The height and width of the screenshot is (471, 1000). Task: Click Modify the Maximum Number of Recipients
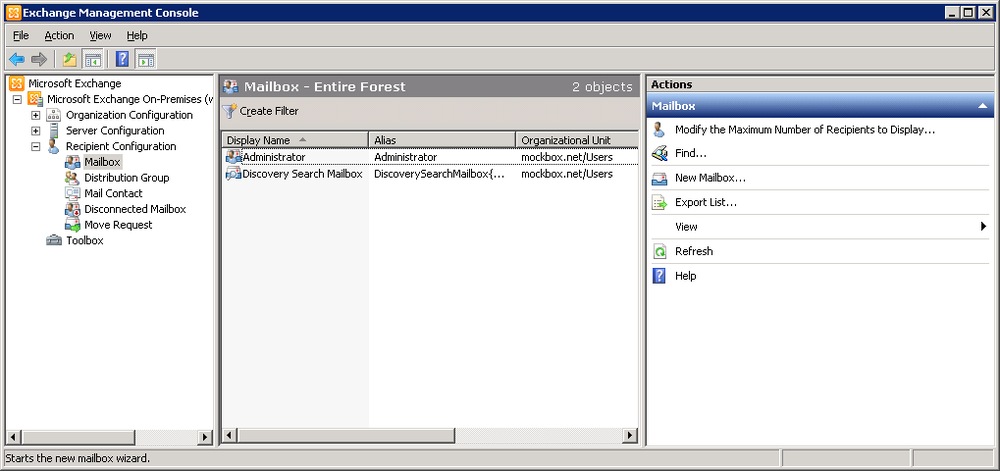click(805, 130)
